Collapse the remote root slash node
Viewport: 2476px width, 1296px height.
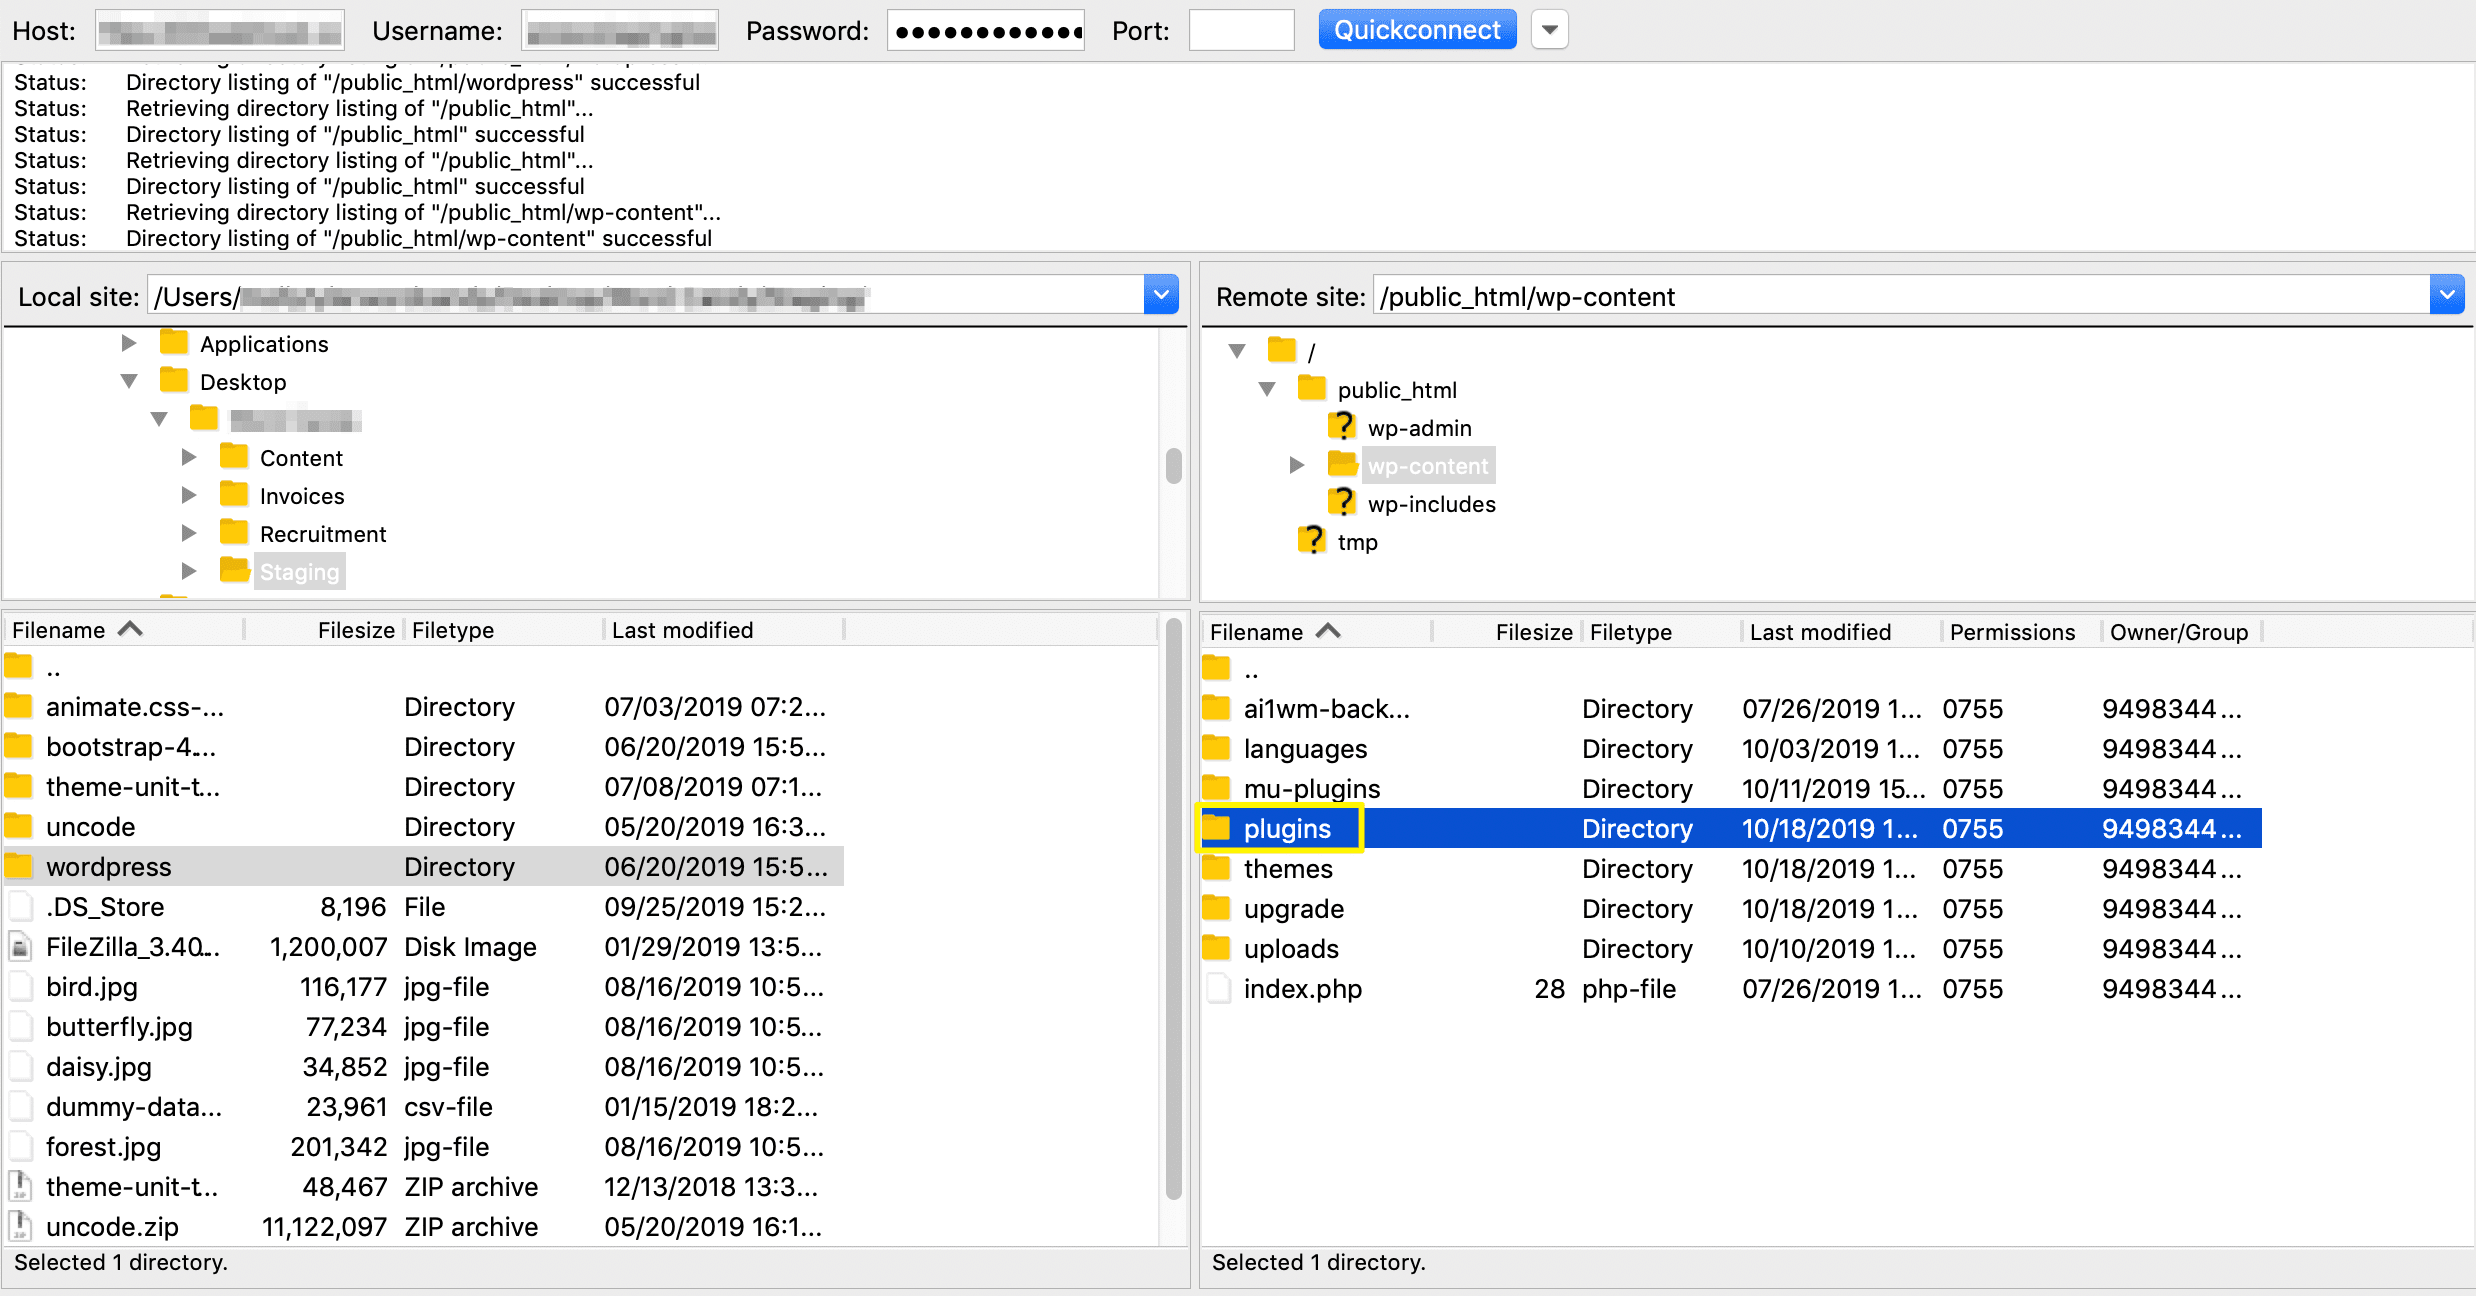click(1237, 351)
